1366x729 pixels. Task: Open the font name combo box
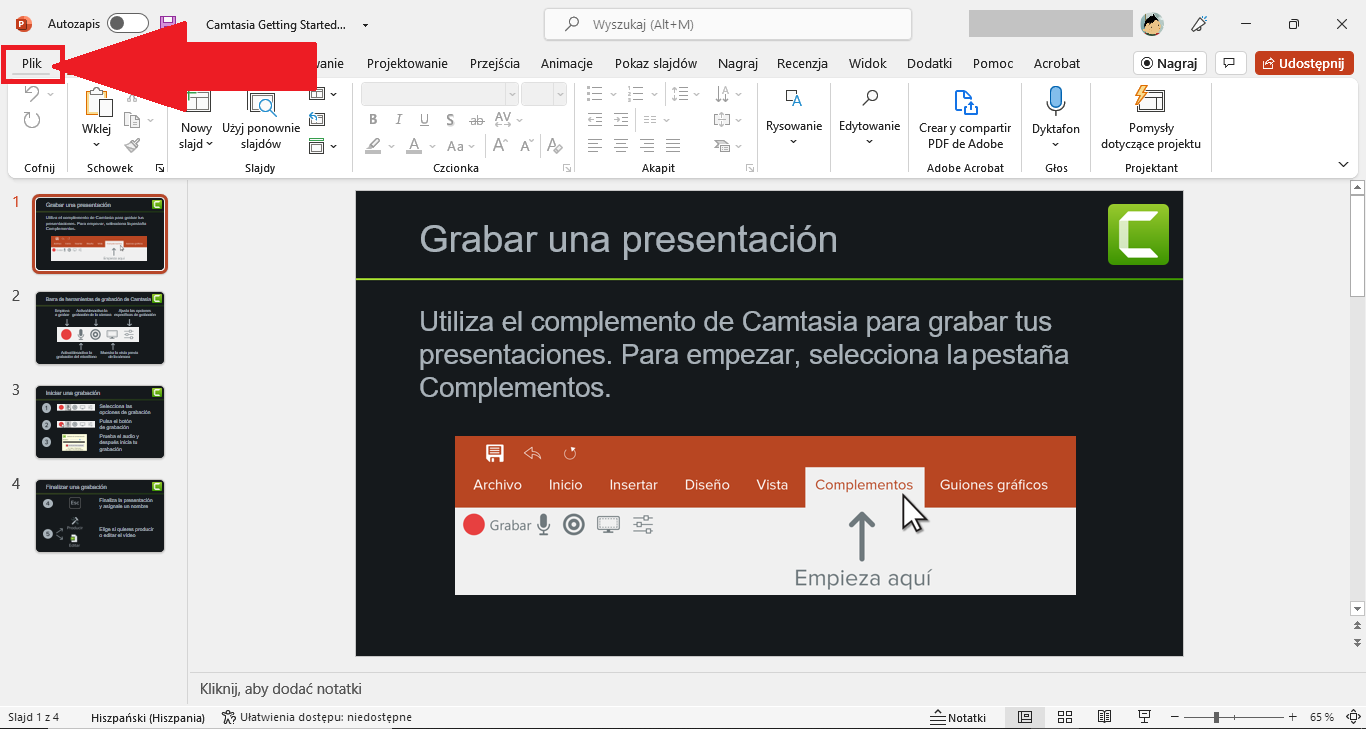(x=440, y=94)
